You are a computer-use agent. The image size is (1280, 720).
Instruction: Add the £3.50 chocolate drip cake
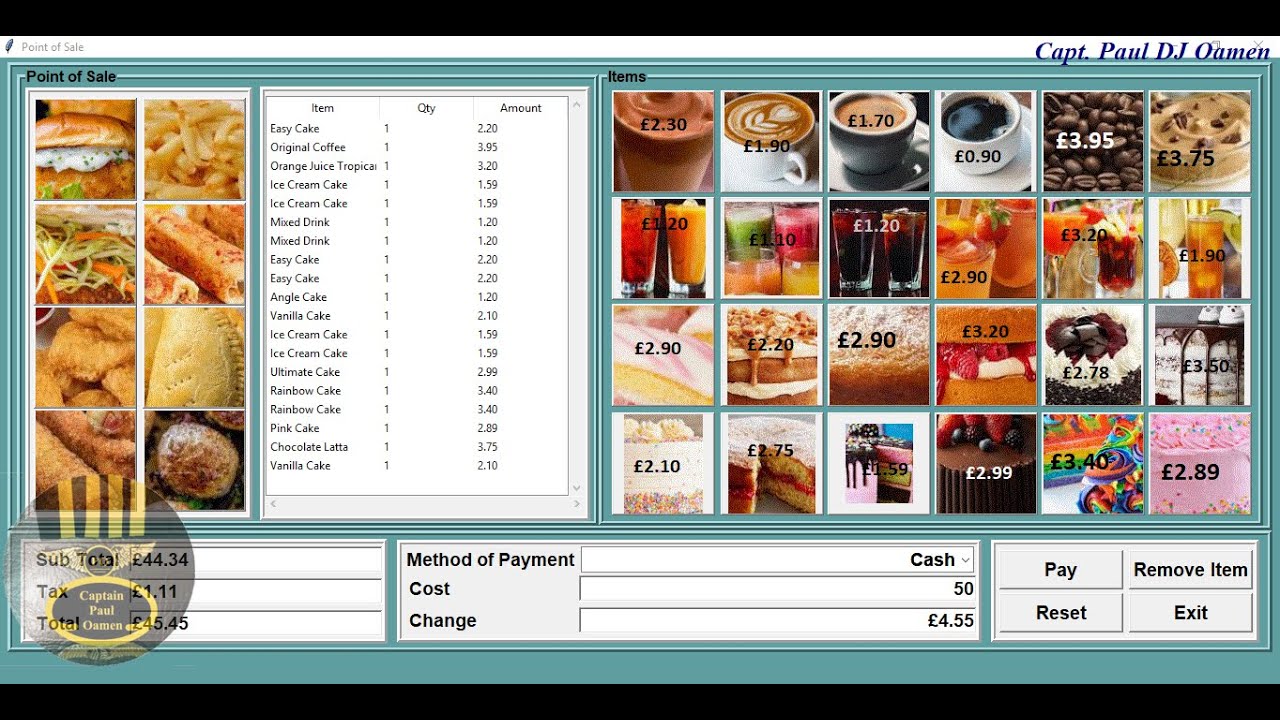click(x=1200, y=355)
